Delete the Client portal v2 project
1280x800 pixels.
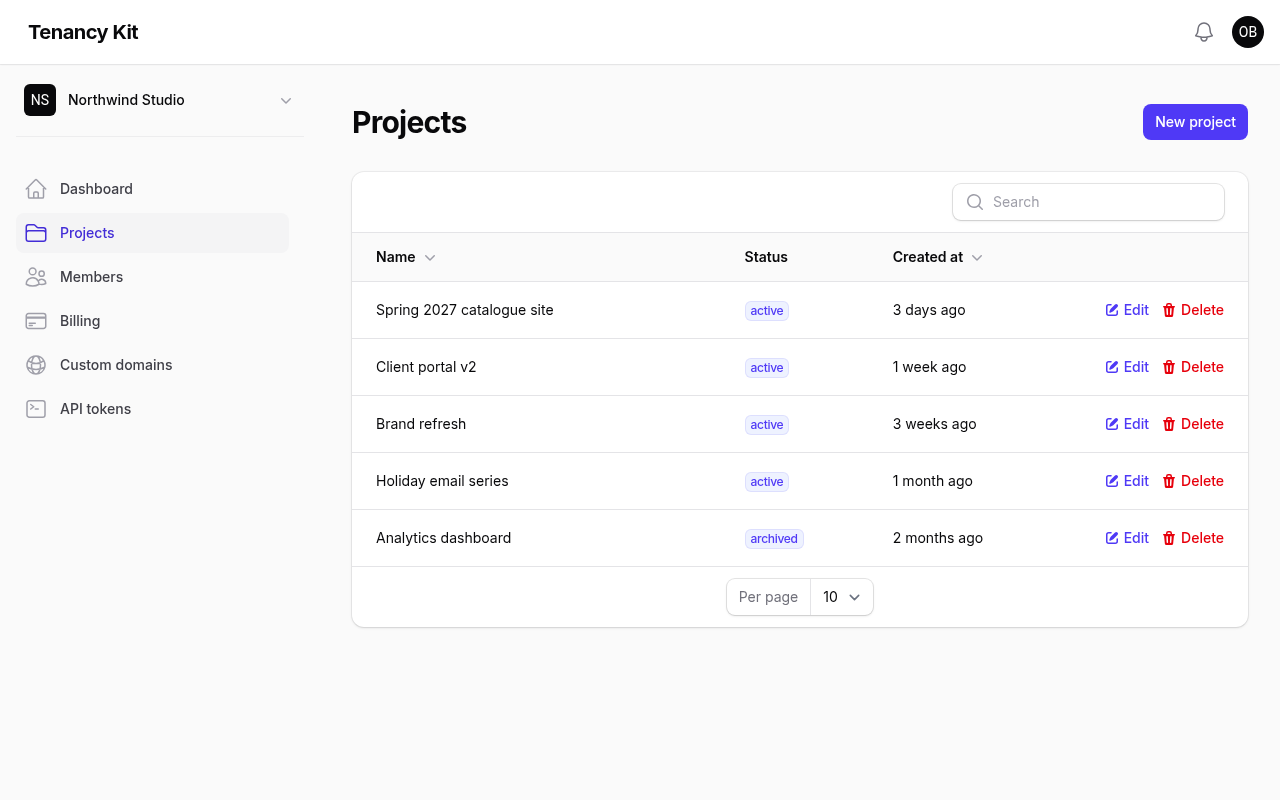(1193, 367)
